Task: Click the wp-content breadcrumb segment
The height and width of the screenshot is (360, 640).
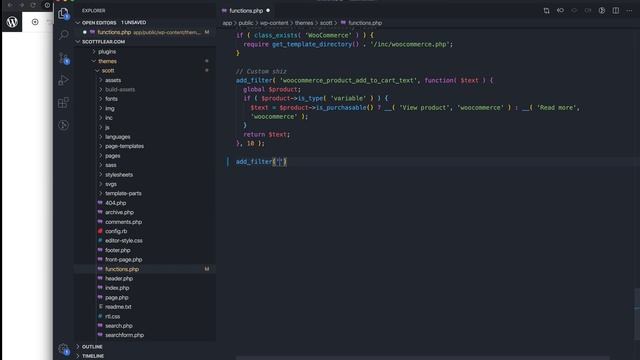Action: 274,23
